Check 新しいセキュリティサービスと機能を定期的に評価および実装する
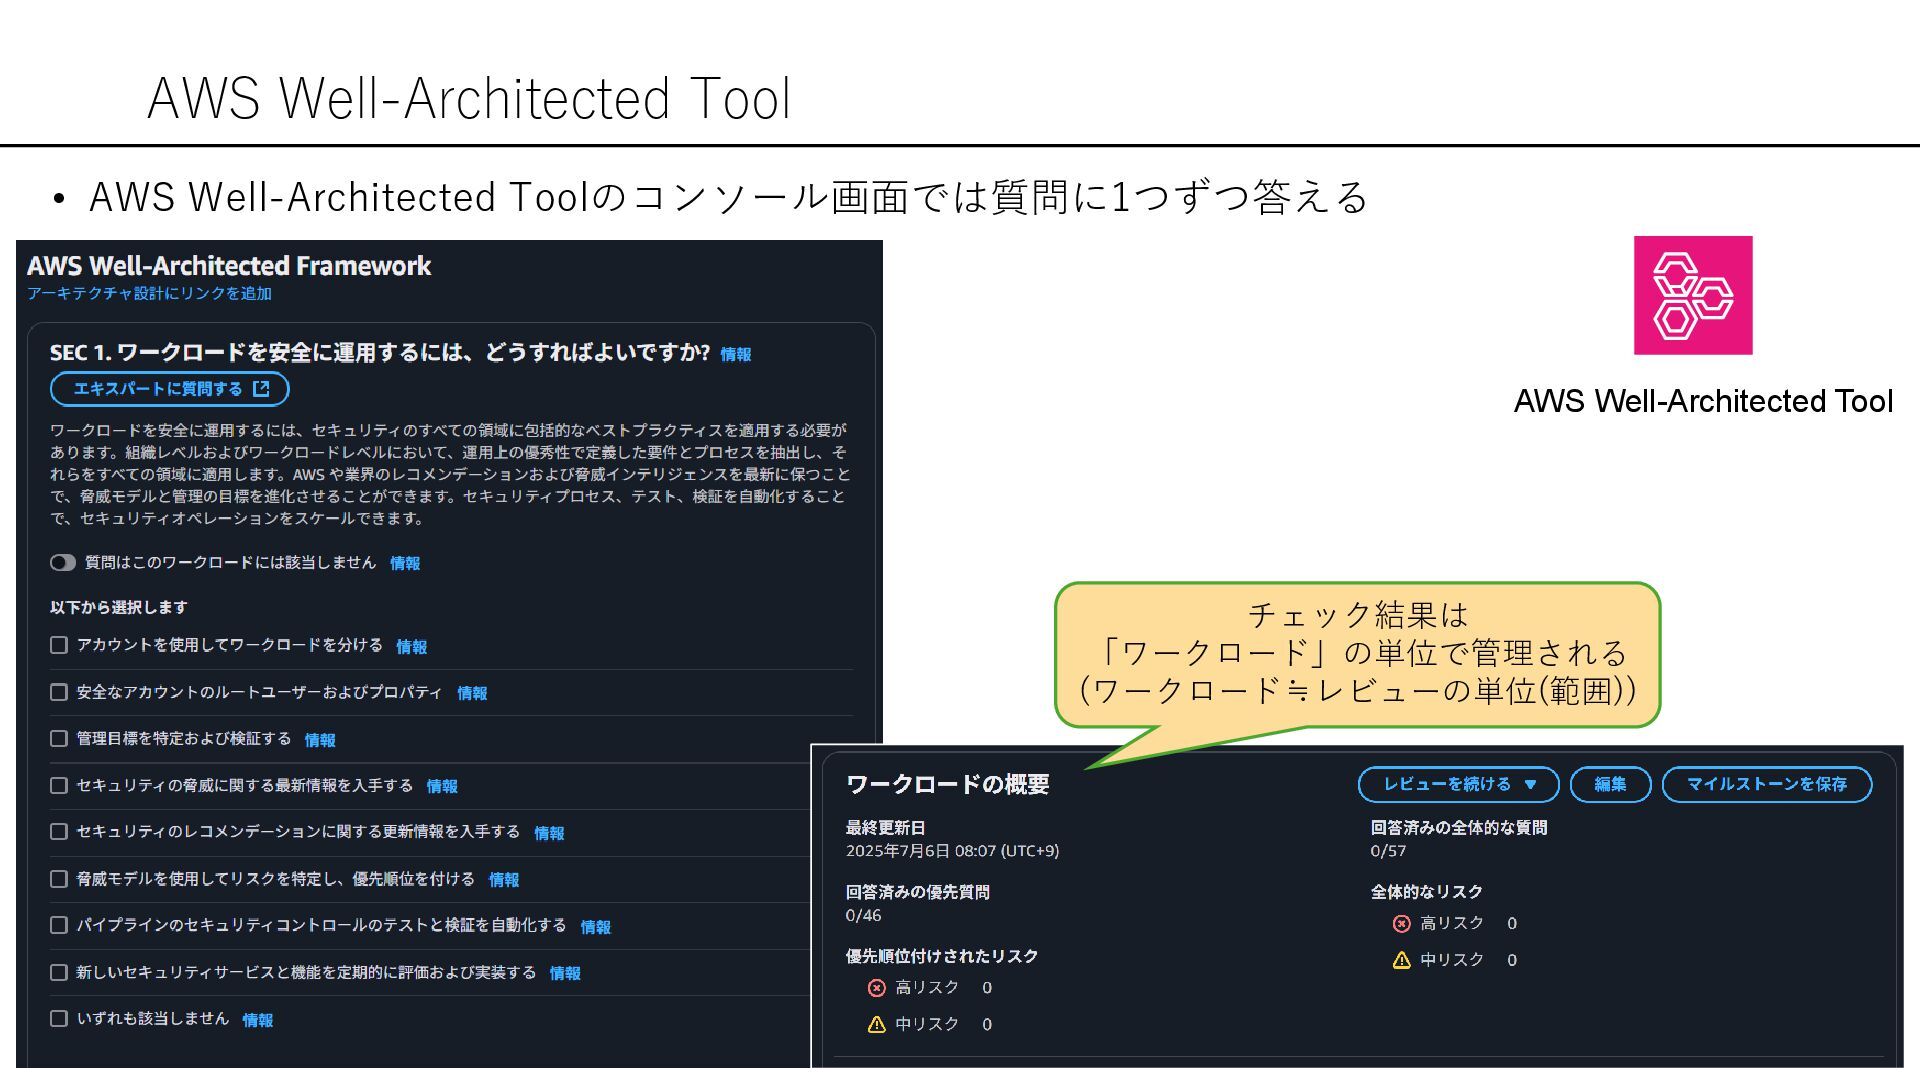Image resolution: width=1920 pixels, height=1080 pixels. pos(59,972)
